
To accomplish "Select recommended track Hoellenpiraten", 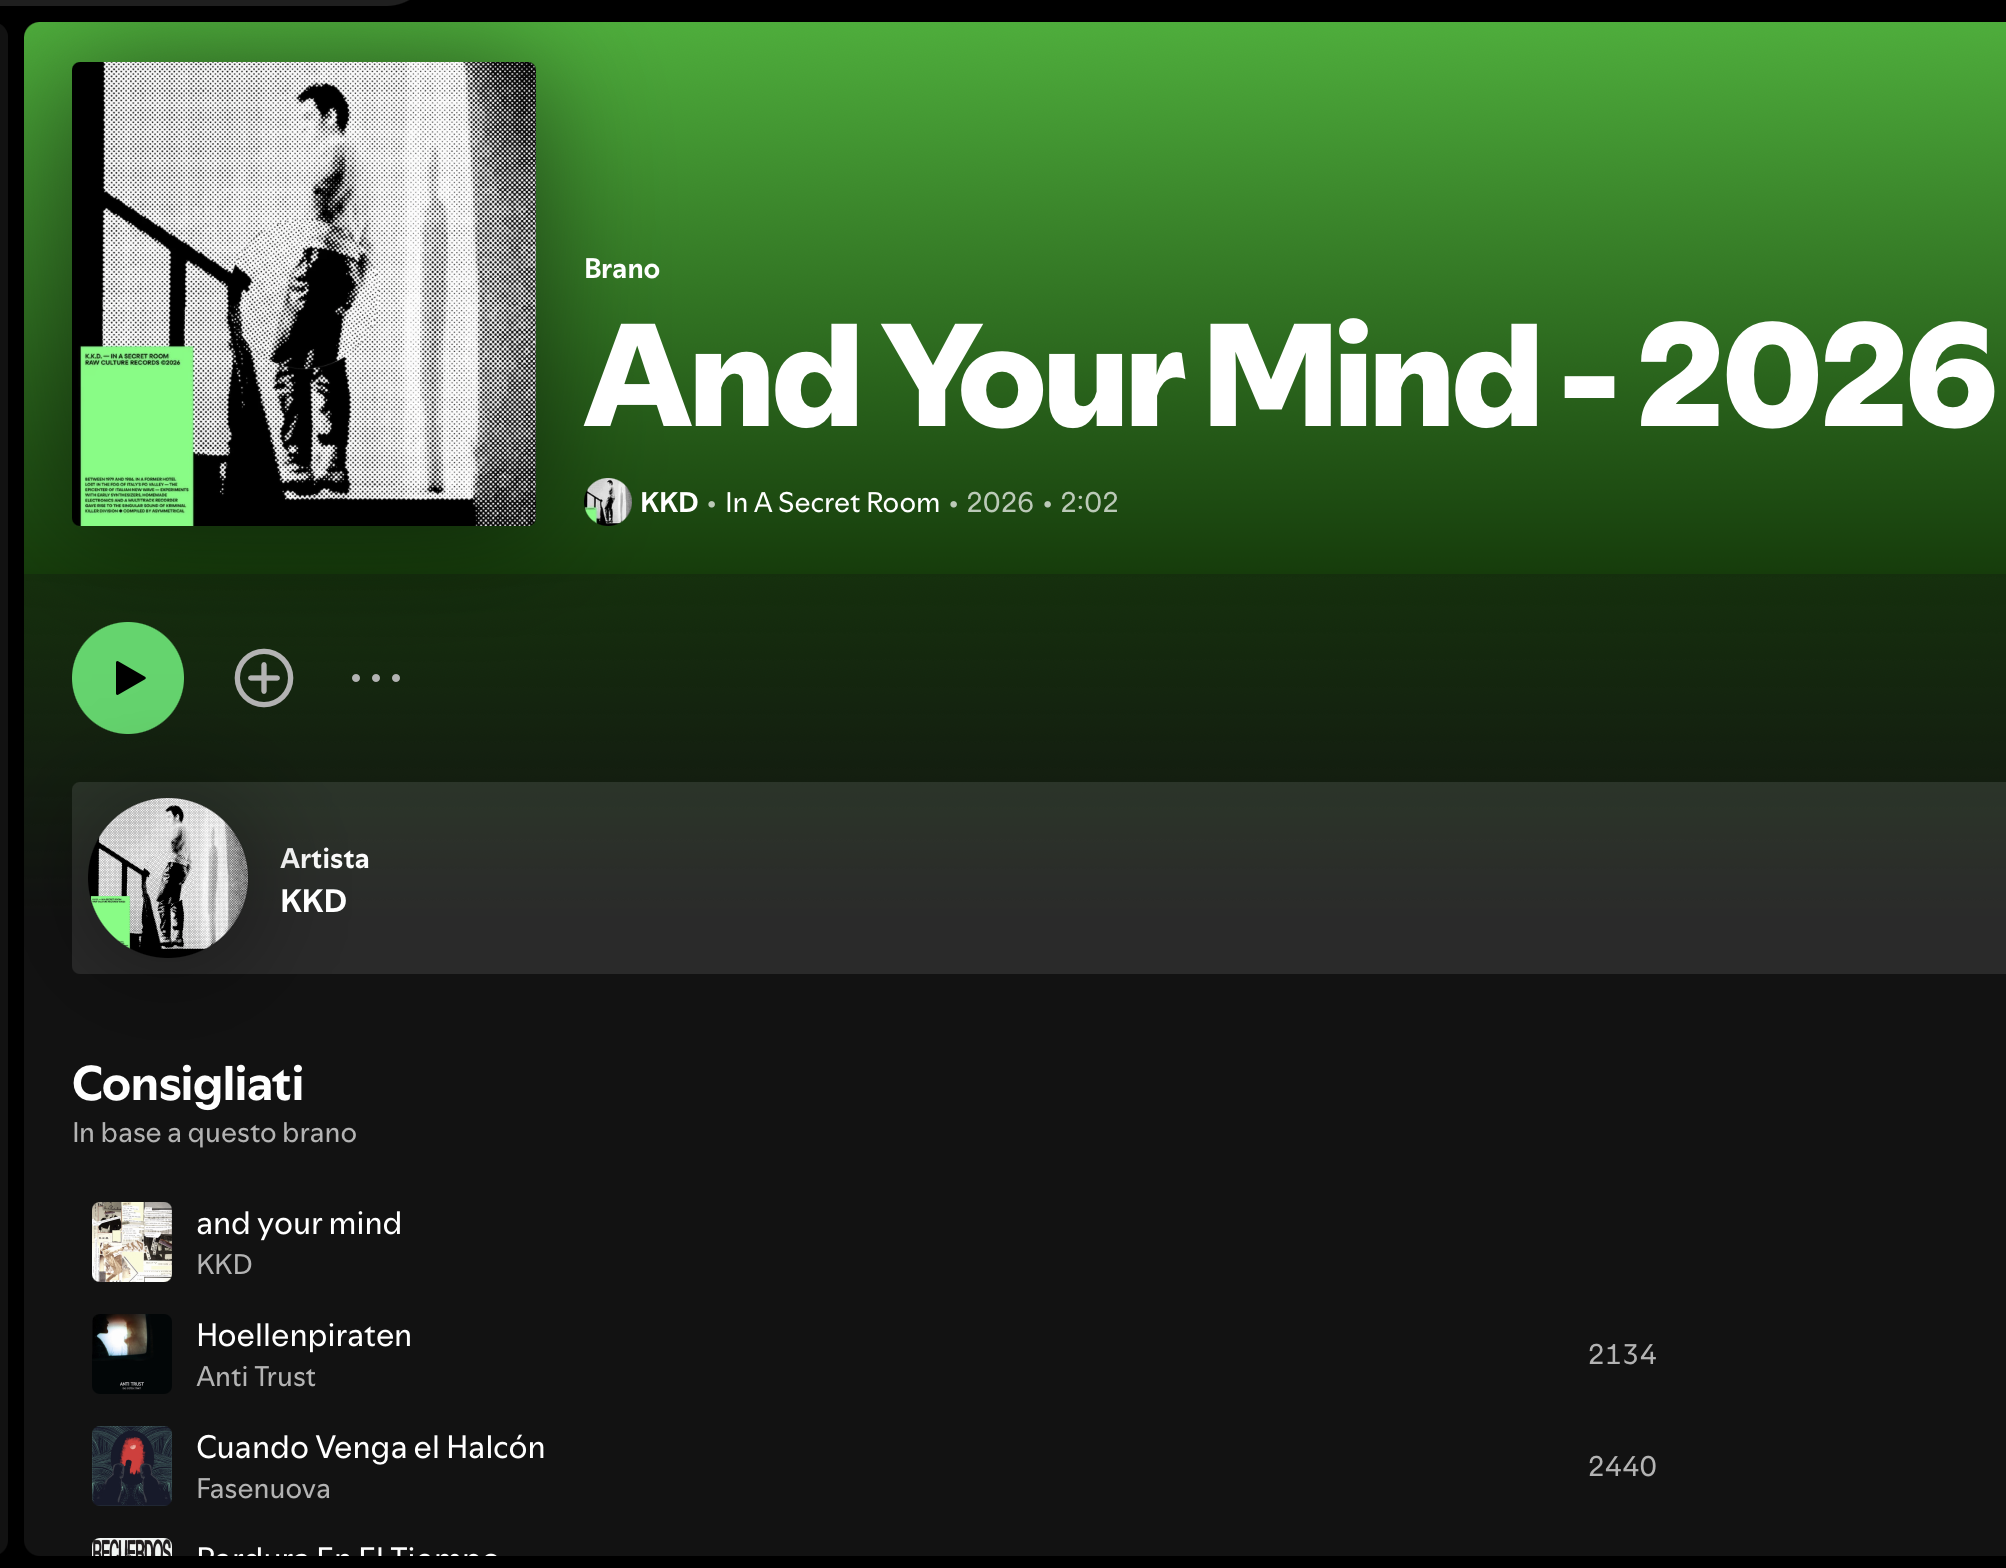I will [x=304, y=1335].
